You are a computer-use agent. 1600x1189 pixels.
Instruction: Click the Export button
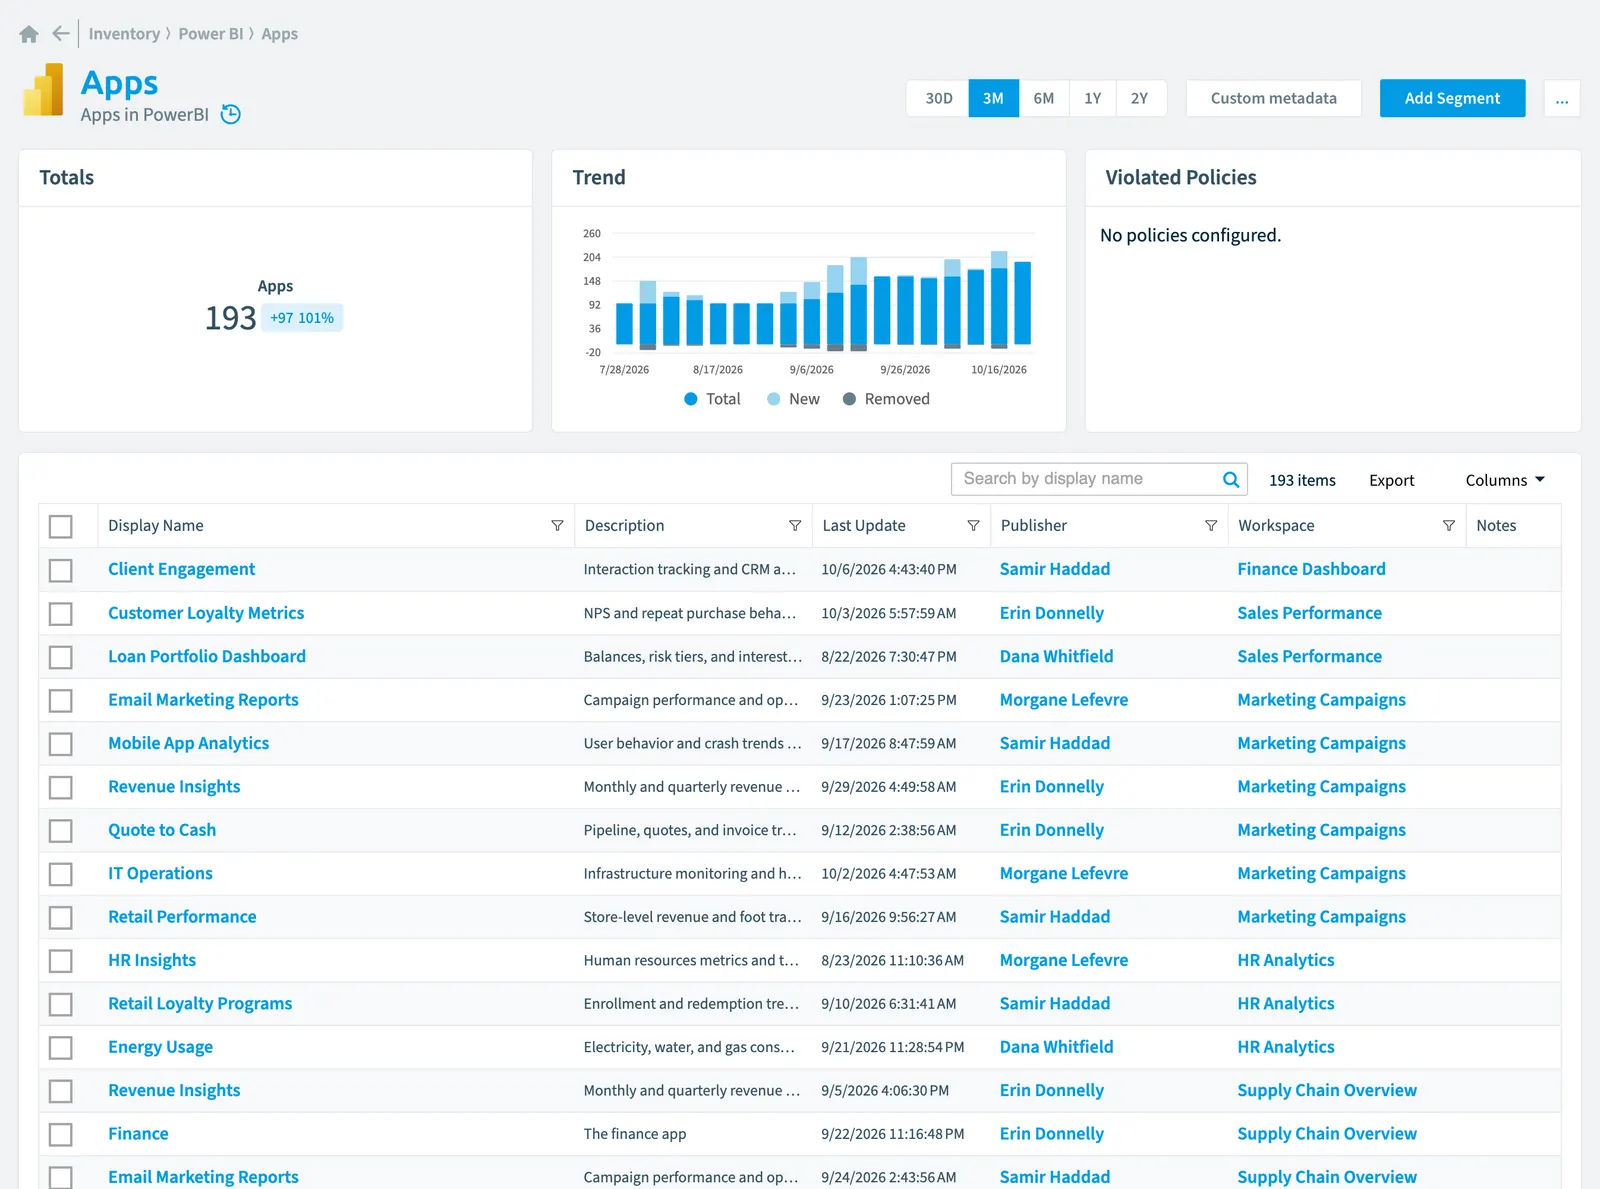pyautogui.click(x=1392, y=480)
